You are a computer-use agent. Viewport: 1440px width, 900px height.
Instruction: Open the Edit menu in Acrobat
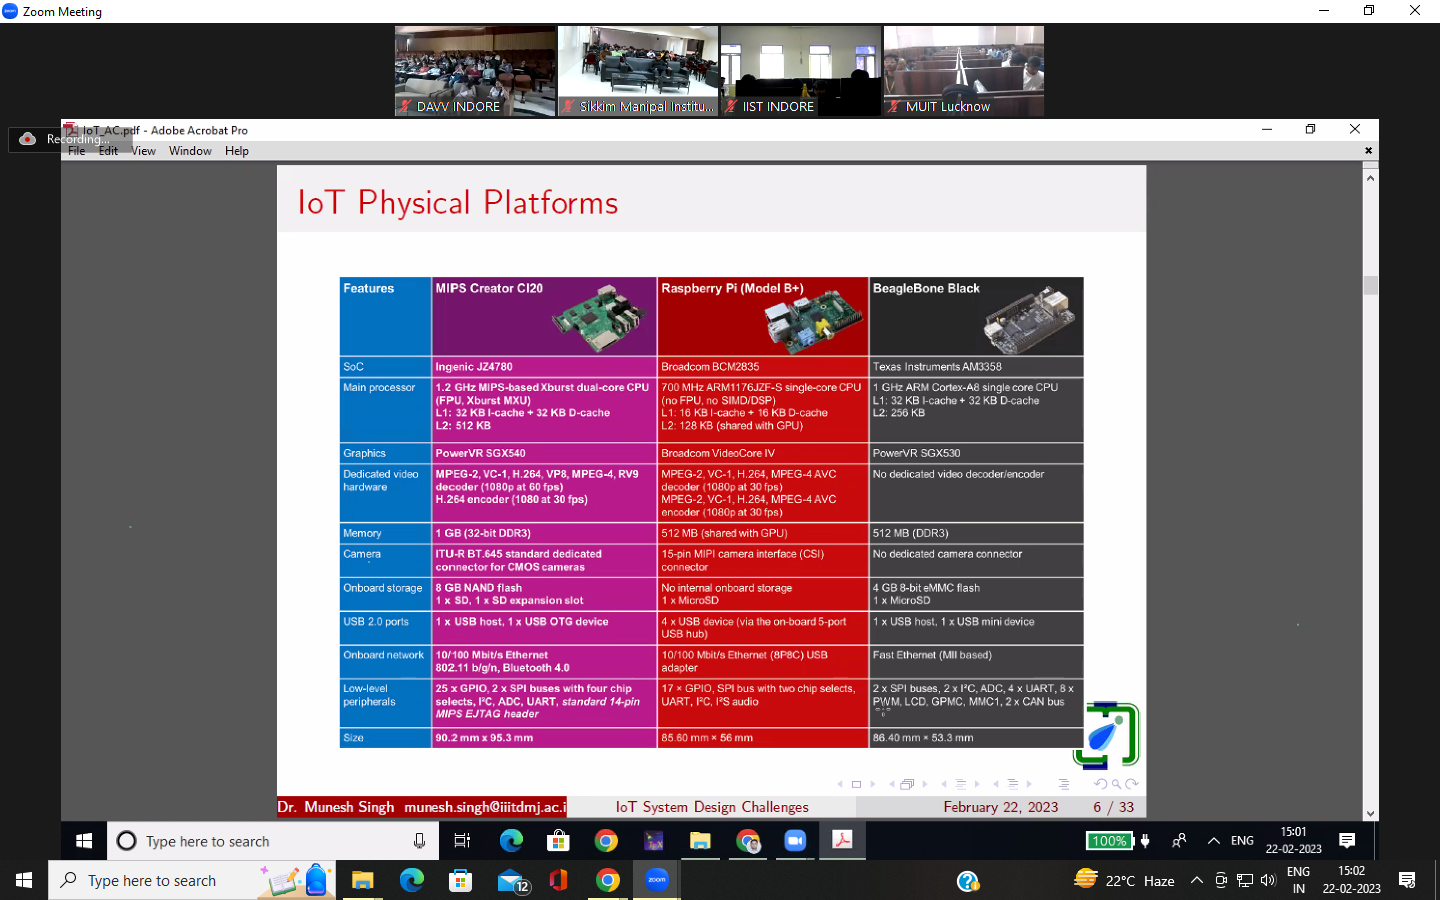tap(108, 151)
